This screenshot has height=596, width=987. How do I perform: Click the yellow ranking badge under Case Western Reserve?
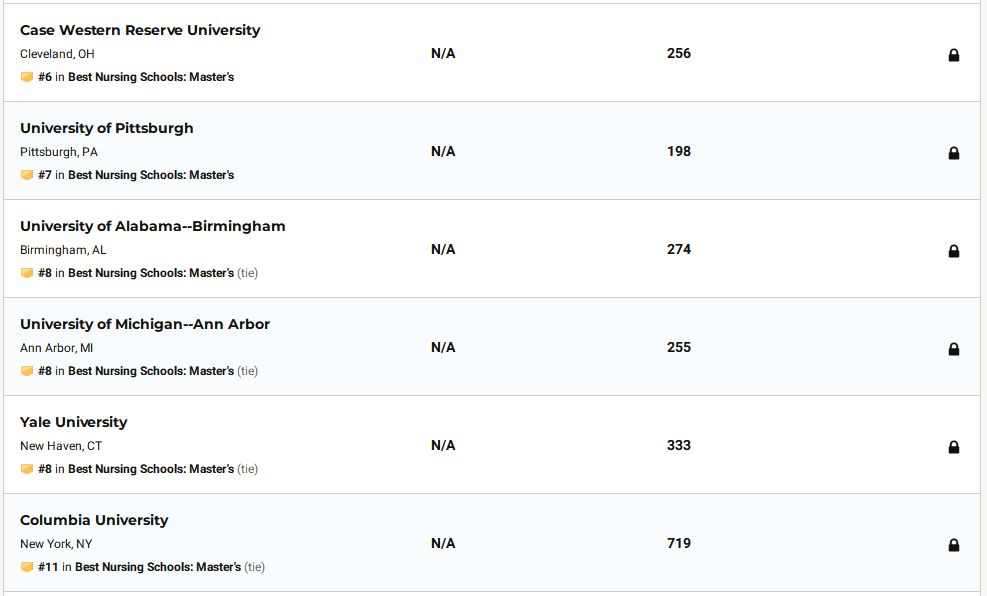point(26,77)
